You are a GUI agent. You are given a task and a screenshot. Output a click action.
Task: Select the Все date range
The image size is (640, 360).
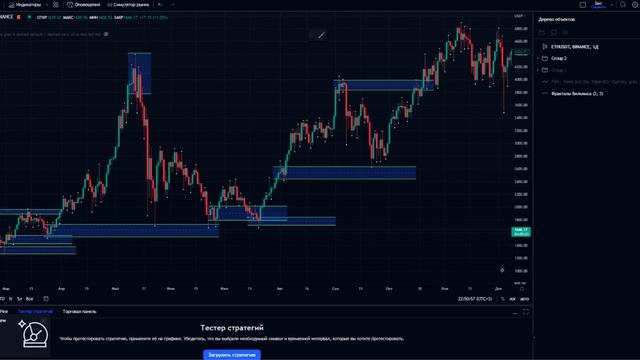click(x=29, y=299)
